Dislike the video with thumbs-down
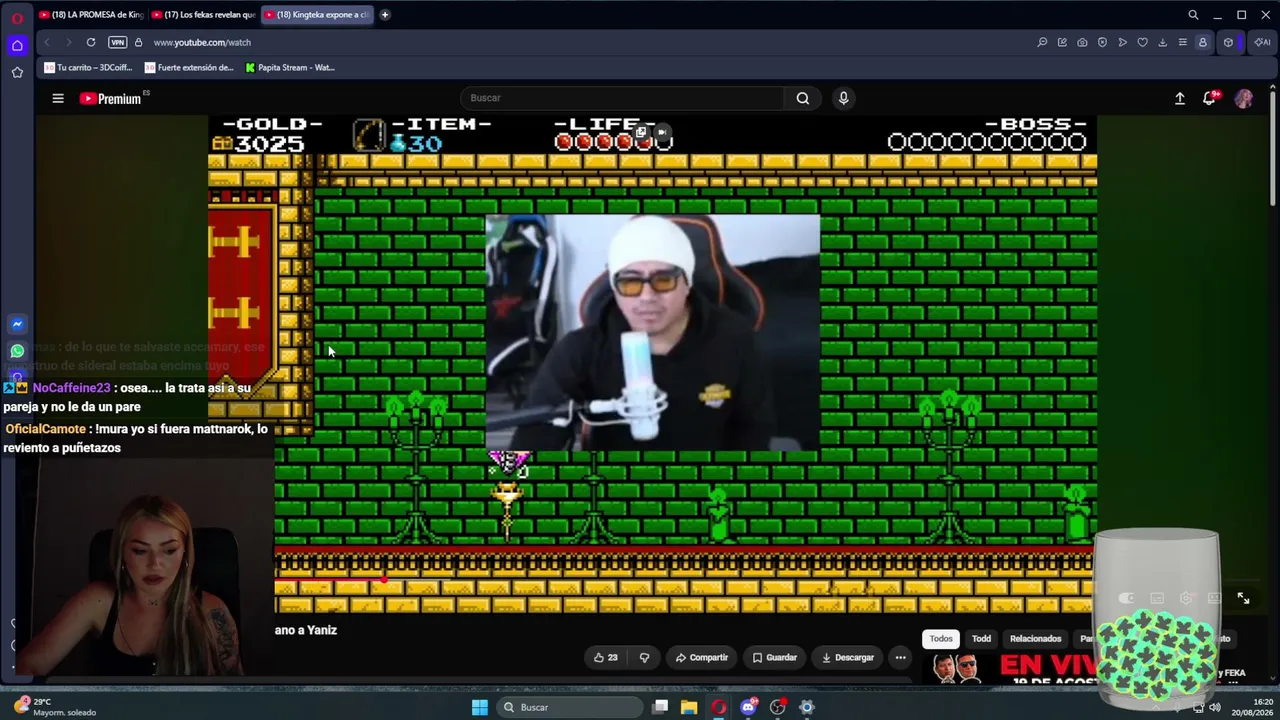1280x720 pixels. tap(644, 657)
